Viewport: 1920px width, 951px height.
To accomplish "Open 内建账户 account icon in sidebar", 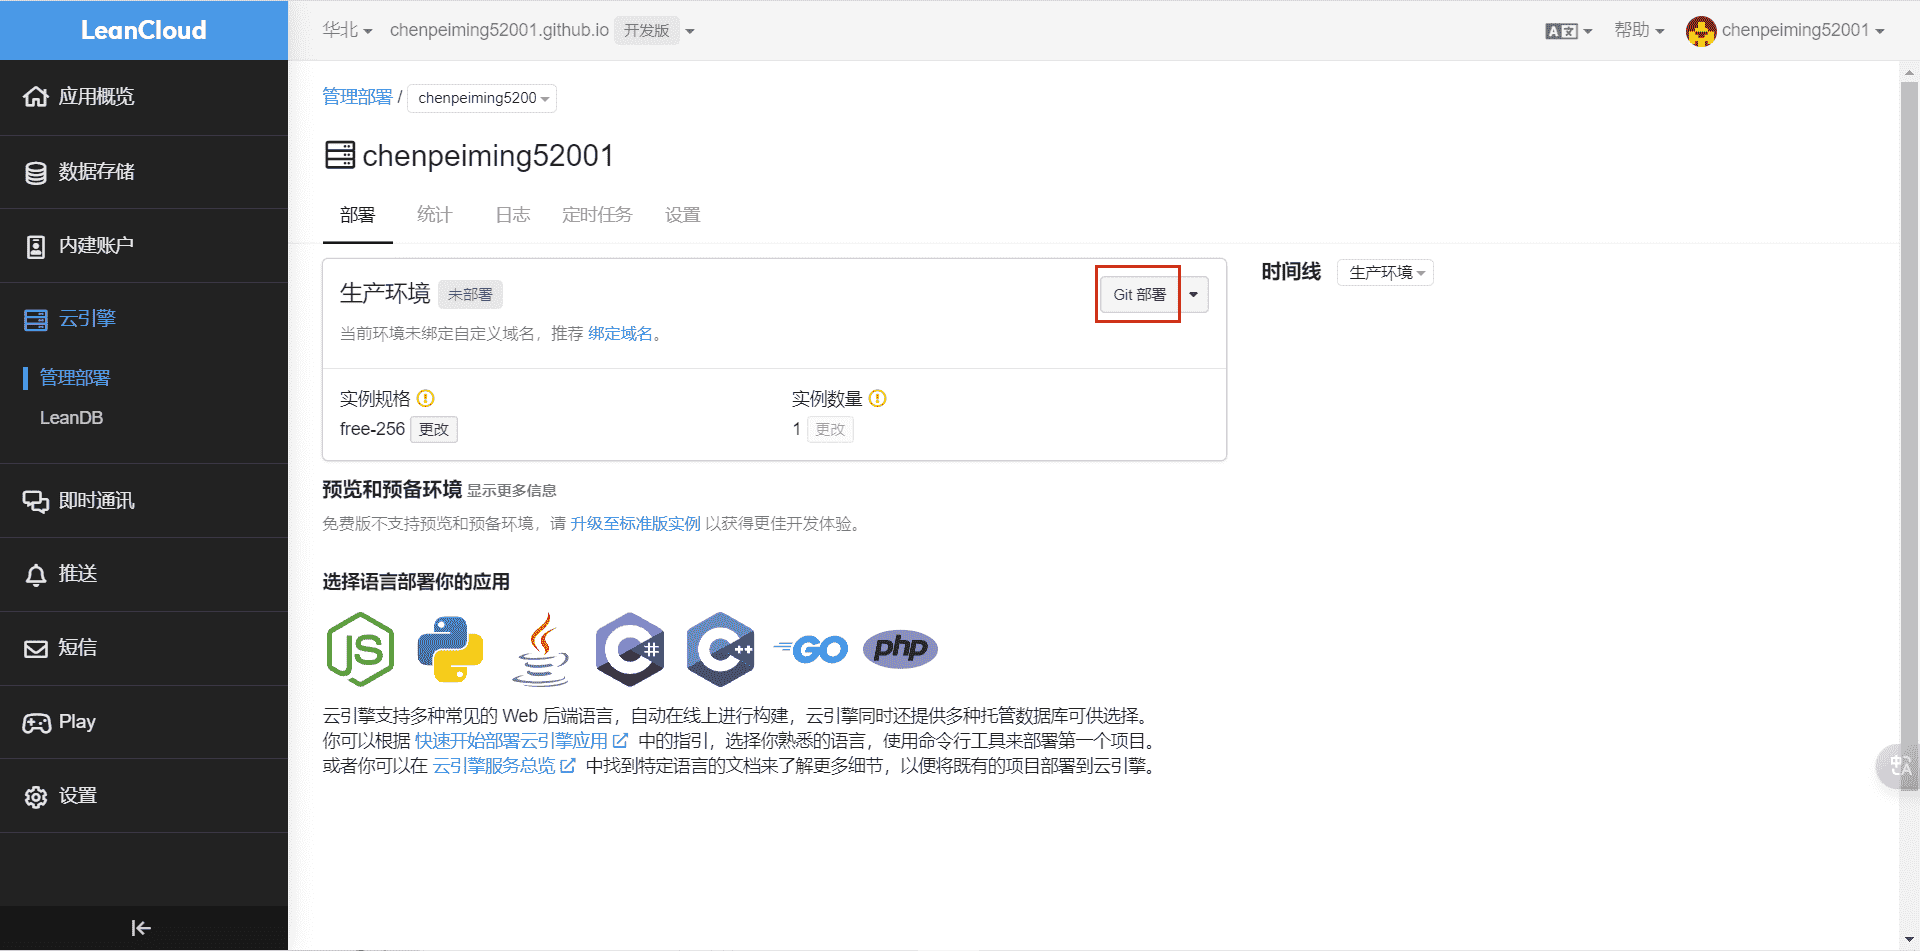I will point(36,247).
